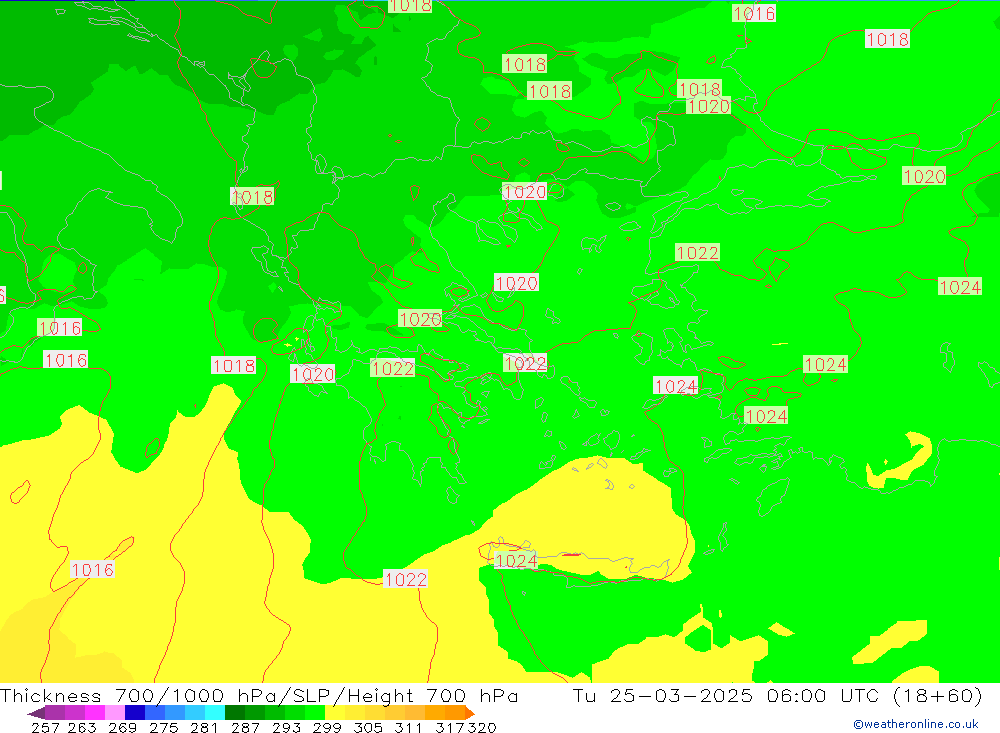Click the 'Thickness 700/1000 hPa/SLP/Height 700 hPa' title
1000x733 pixels.
pyautogui.click(x=259, y=695)
